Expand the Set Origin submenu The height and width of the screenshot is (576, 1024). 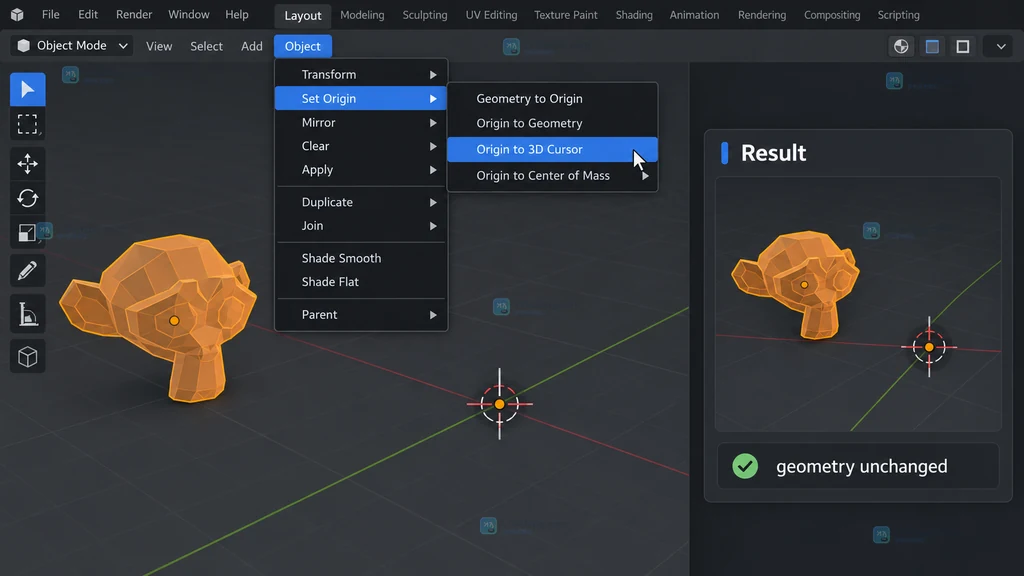click(x=361, y=99)
